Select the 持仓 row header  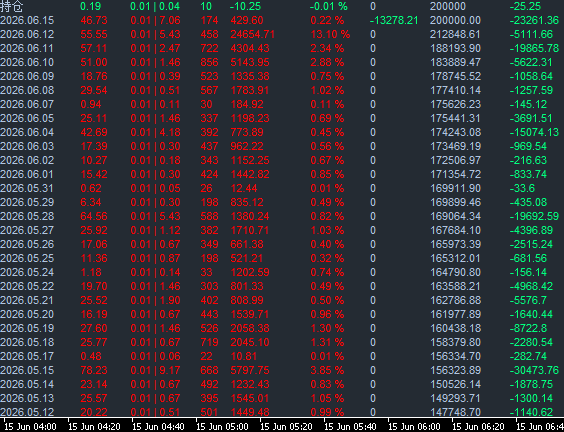(x=11, y=6)
